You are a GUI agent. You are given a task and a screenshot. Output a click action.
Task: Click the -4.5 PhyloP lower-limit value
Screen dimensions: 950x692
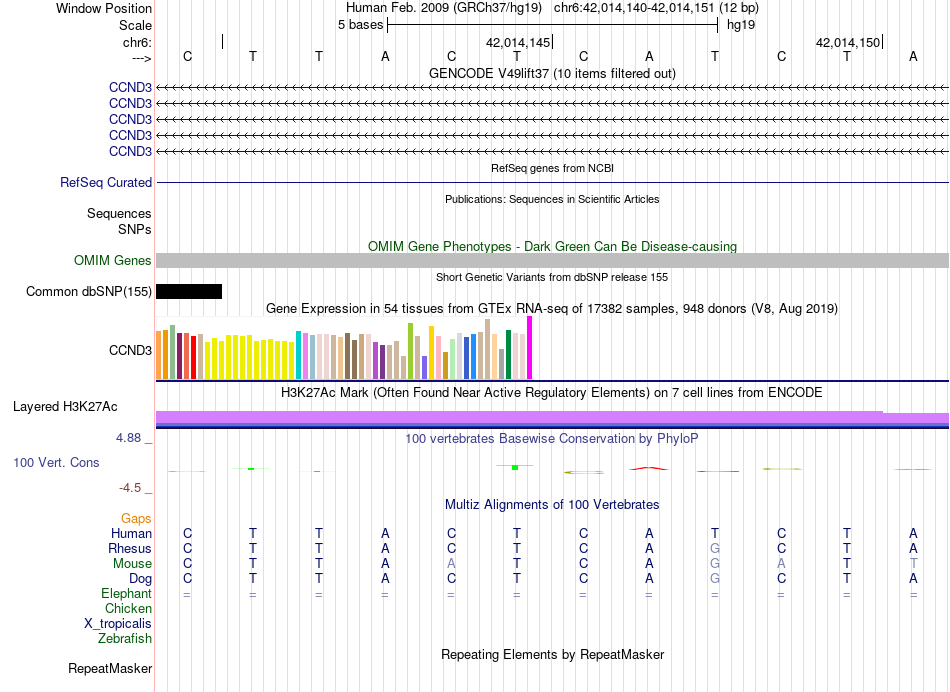click(130, 488)
